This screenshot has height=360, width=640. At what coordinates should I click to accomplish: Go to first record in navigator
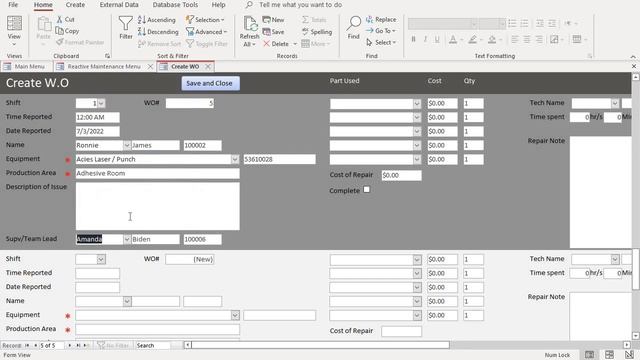[x=27, y=345]
